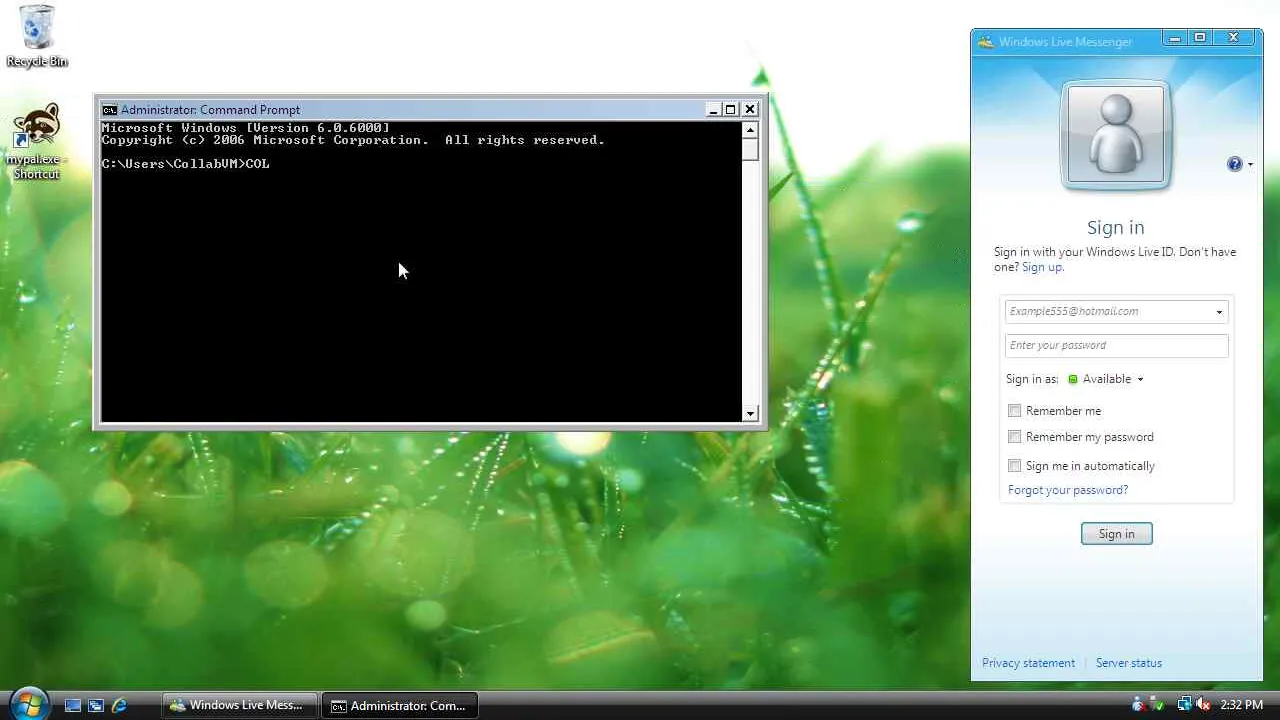Click the Command Prompt scroll down arrow
Screen dimensions: 1280x720
750,414
